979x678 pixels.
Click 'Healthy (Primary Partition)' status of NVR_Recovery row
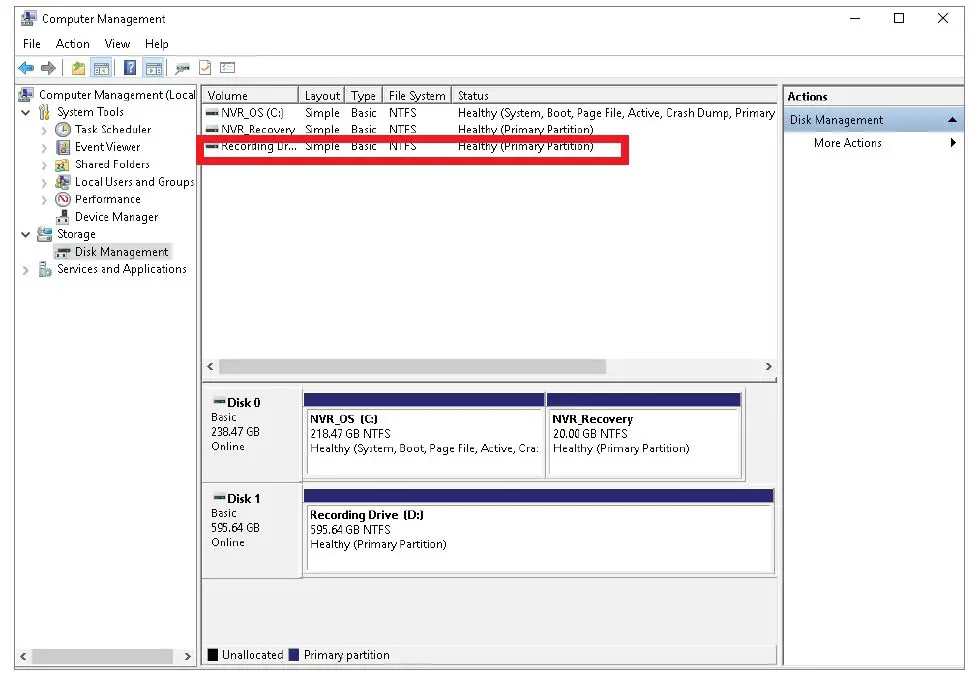(x=525, y=129)
